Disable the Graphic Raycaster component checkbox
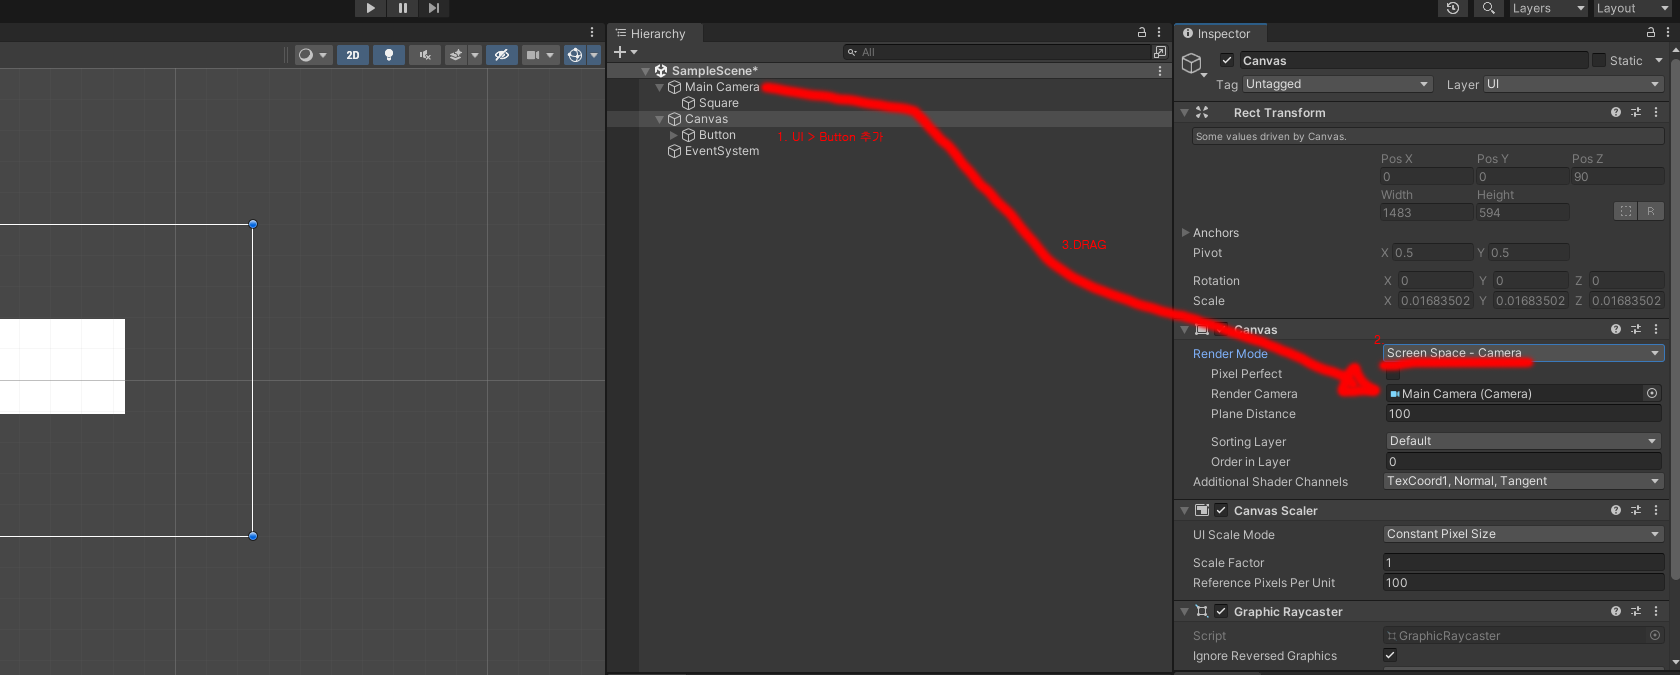 coord(1221,611)
